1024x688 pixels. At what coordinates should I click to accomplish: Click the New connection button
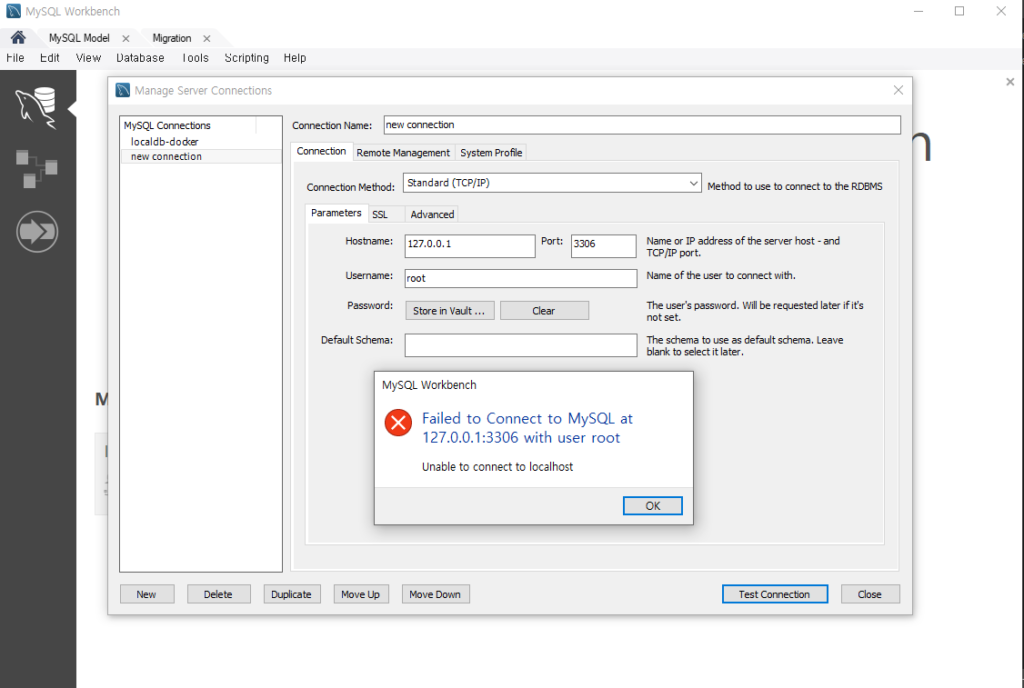click(x=147, y=594)
